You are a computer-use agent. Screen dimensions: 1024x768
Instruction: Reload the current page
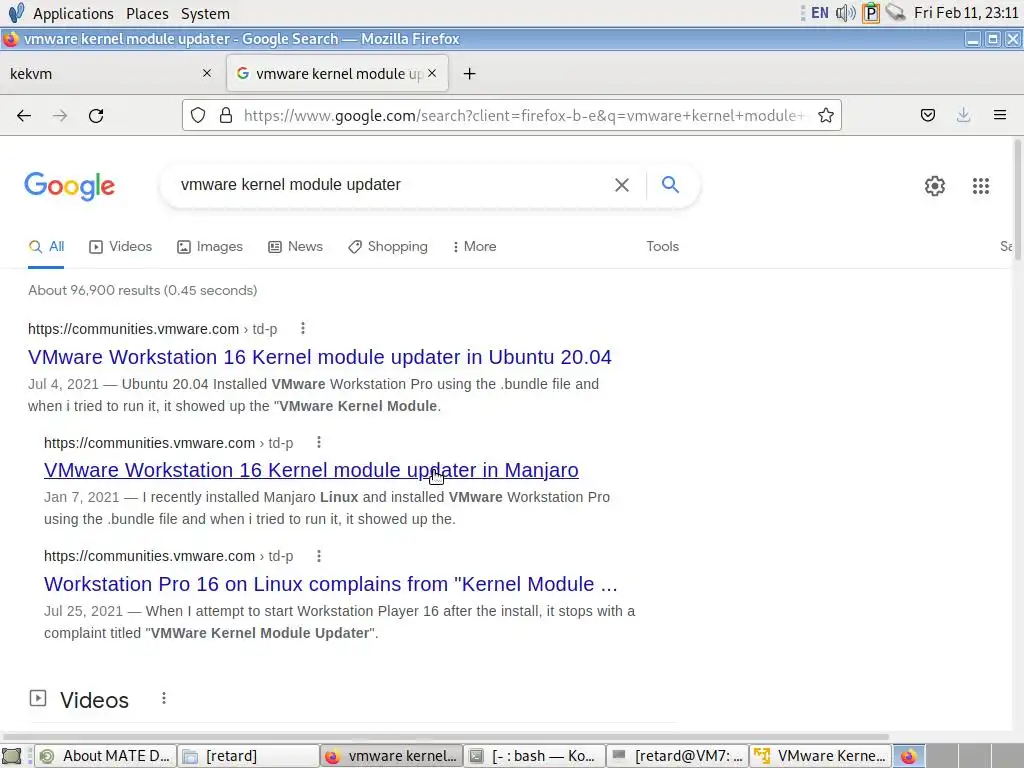tap(96, 116)
